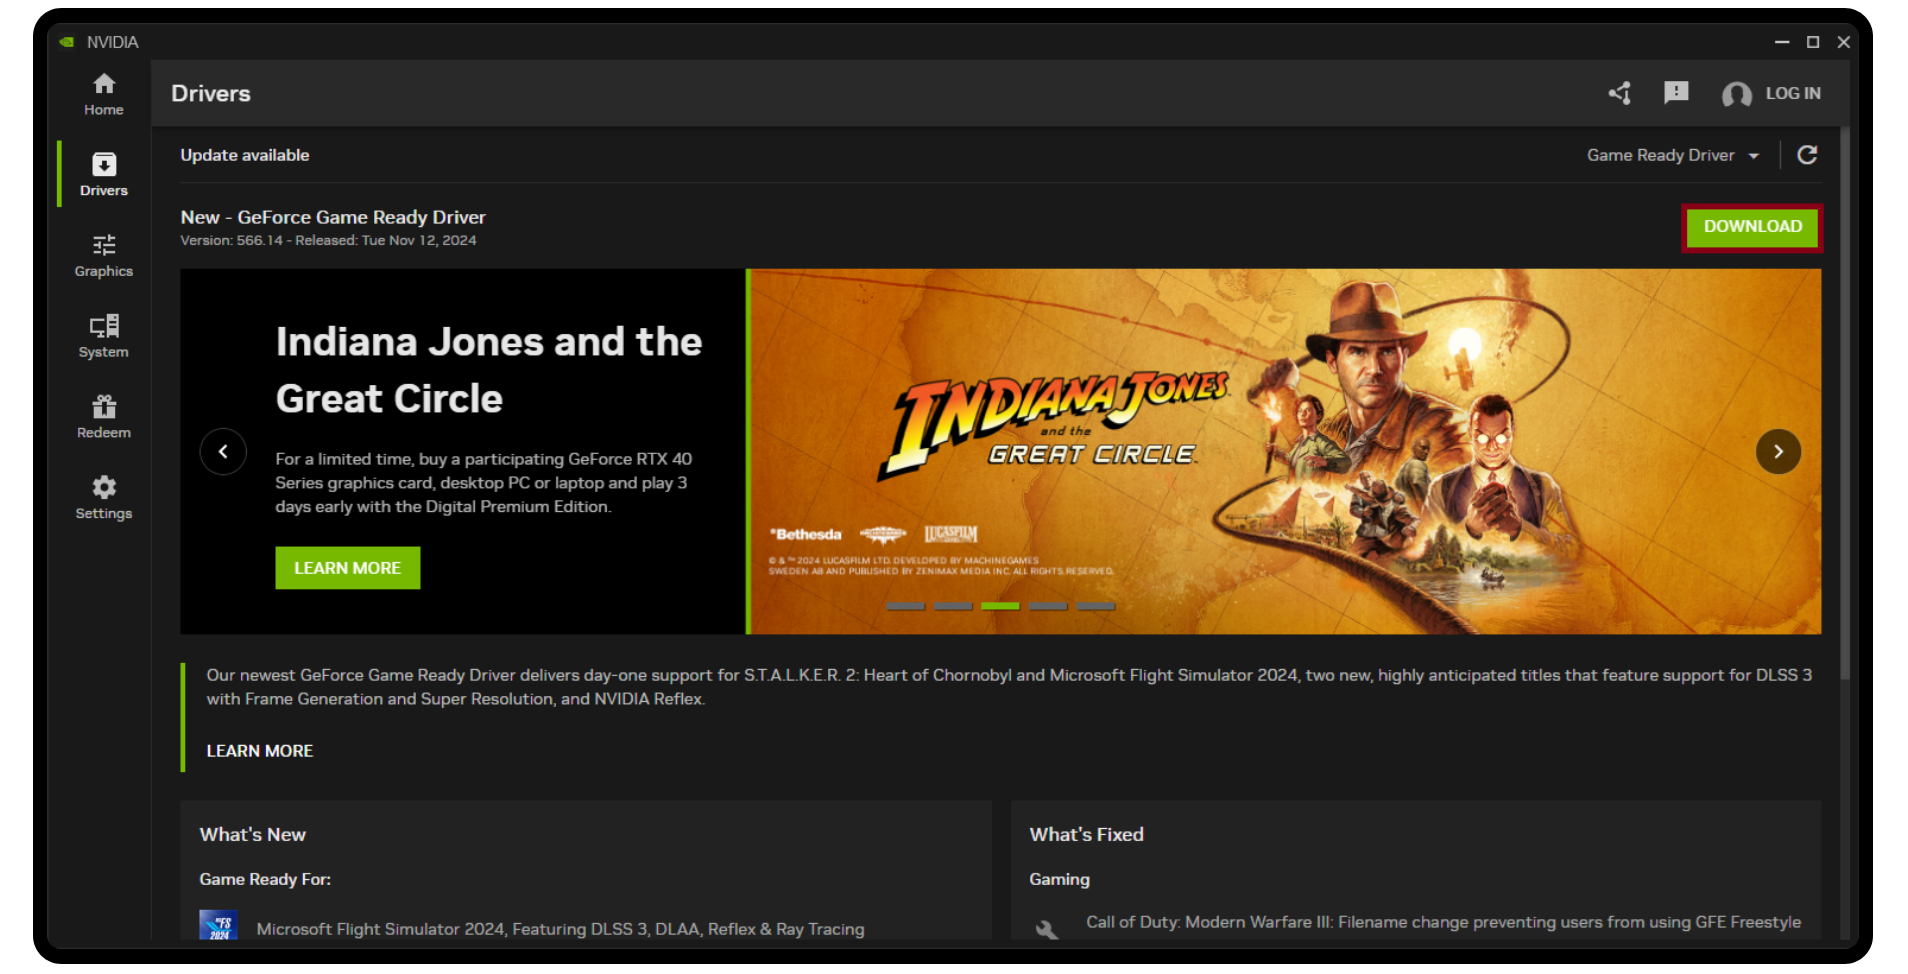Open the feedback notification icon
Viewport: 1908px width, 974px height.
pyautogui.click(x=1676, y=93)
